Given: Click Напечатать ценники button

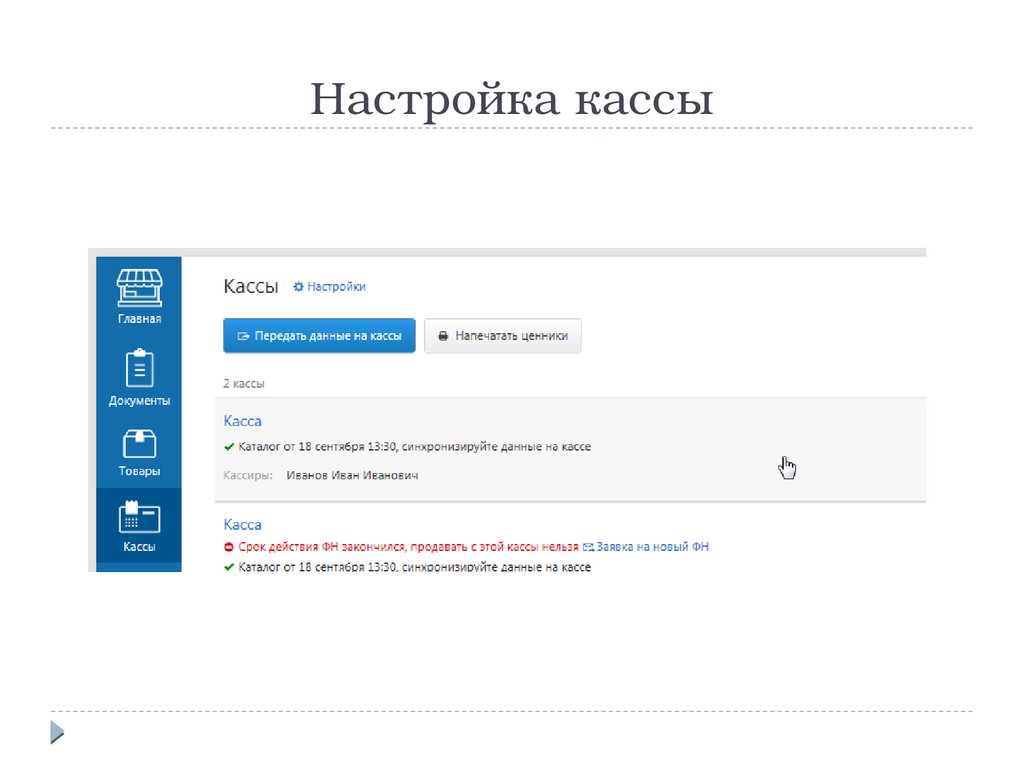Looking at the screenshot, I should 503,336.
